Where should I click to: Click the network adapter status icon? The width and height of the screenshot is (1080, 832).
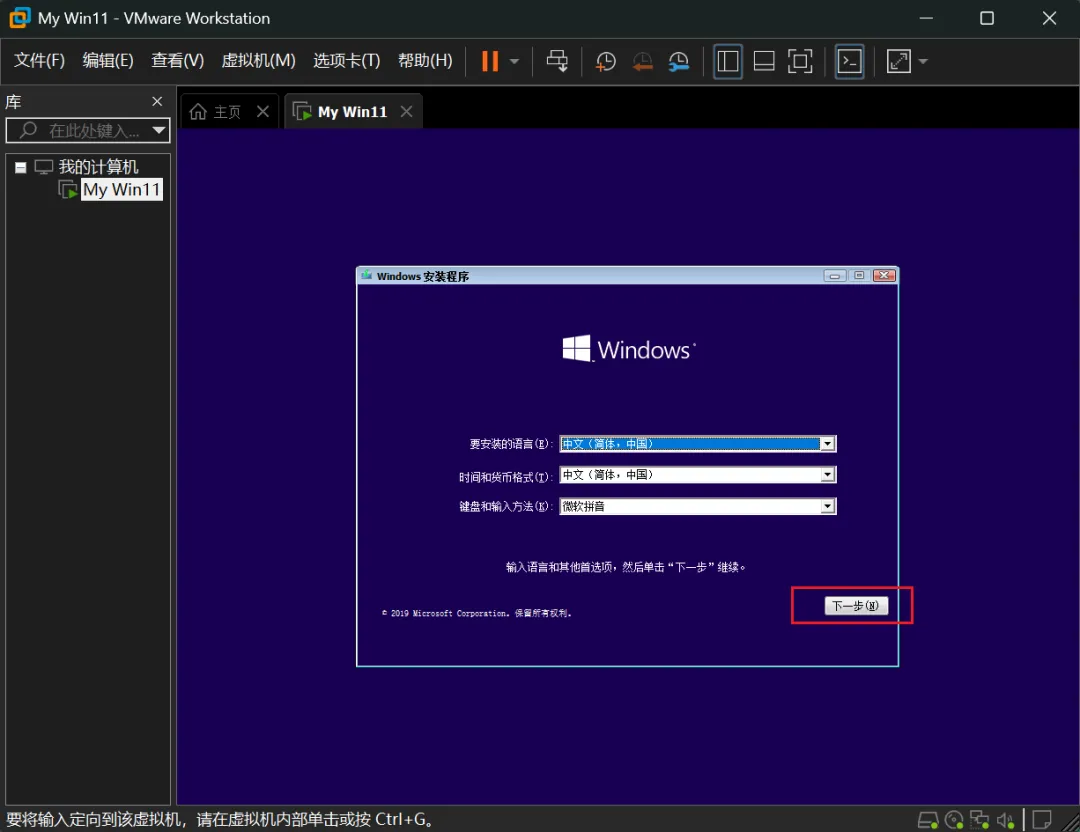(x=979, y=820)
